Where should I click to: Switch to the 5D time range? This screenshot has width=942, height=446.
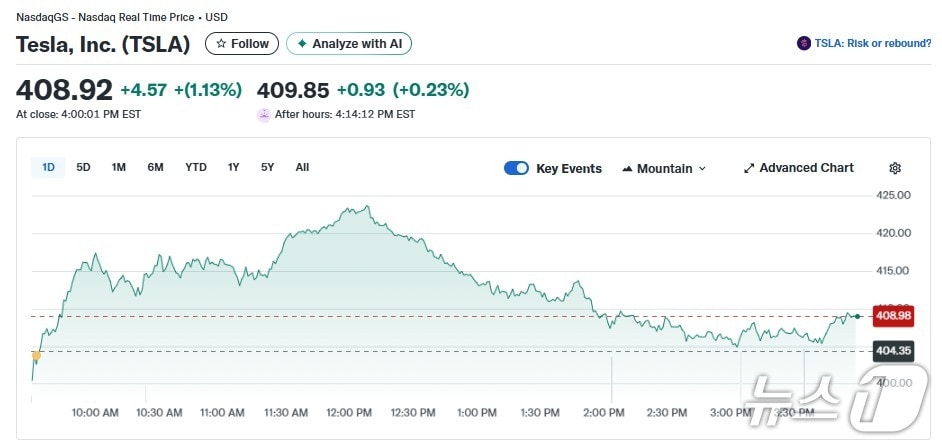(x=84, y=167)
